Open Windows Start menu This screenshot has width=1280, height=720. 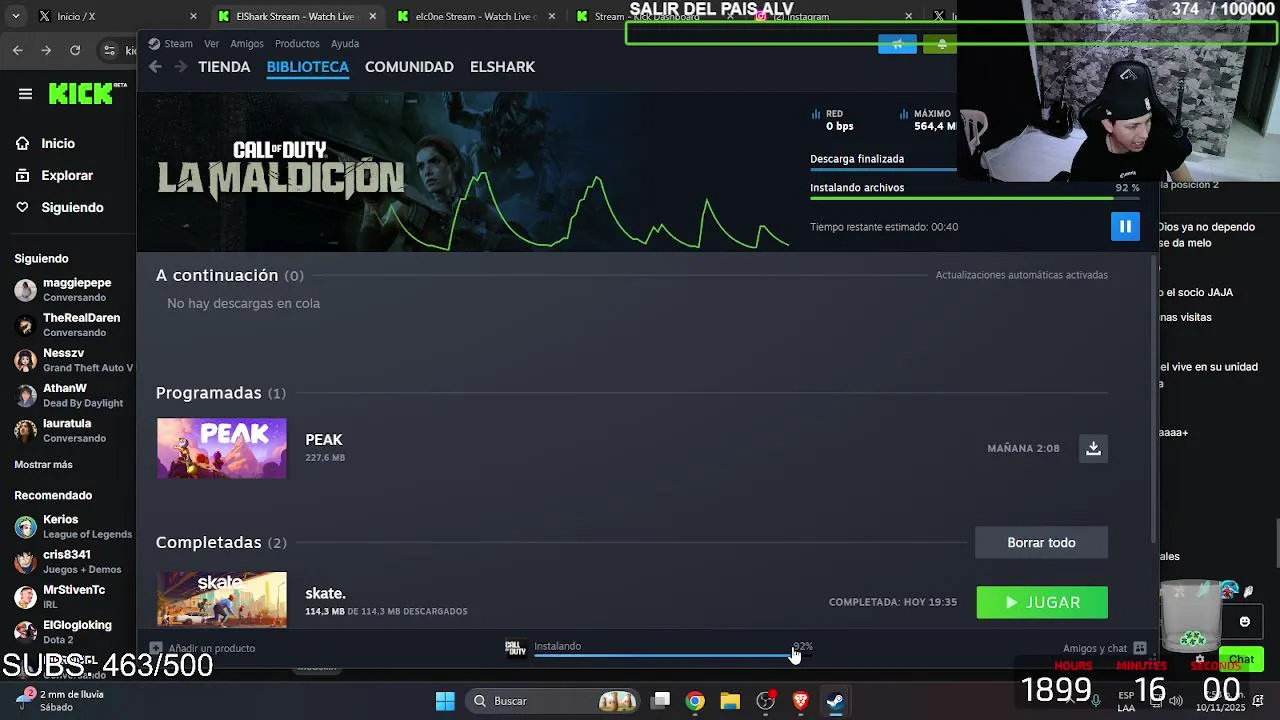[445, 701]
